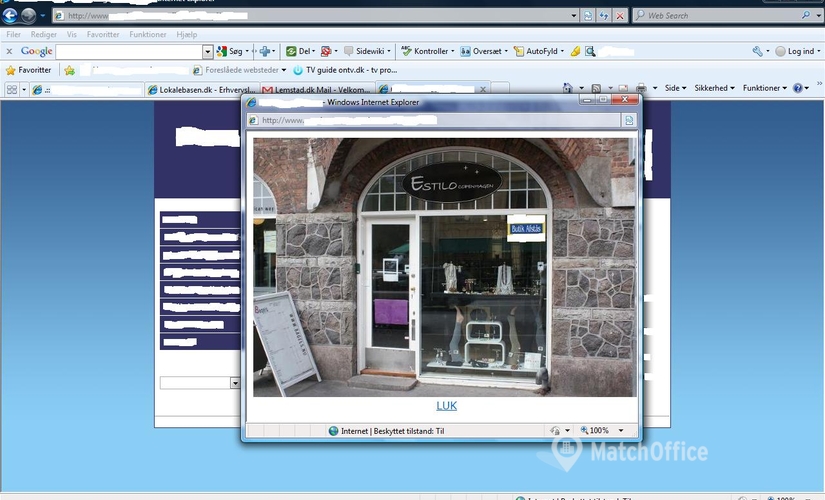Screen dimensions: 825x500
Task: Expand the tab list dropdown arrow
Action: click(24, 90)
